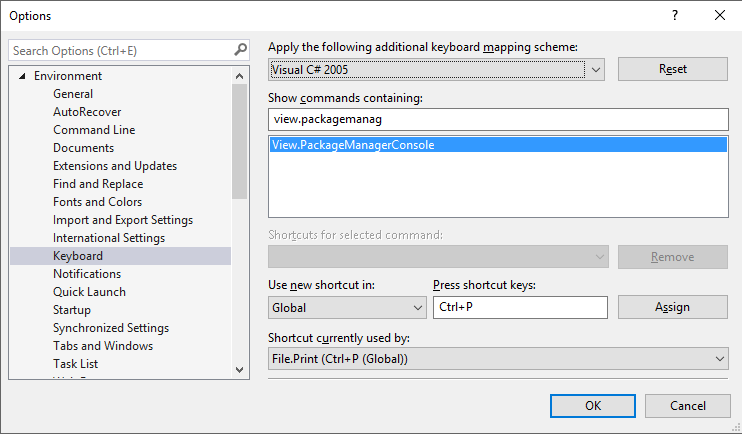Image resolution: width=742 pixels, height=434 pixels.
Task: Click the Press shortcut keys field
Action: (x=520, y=307)
